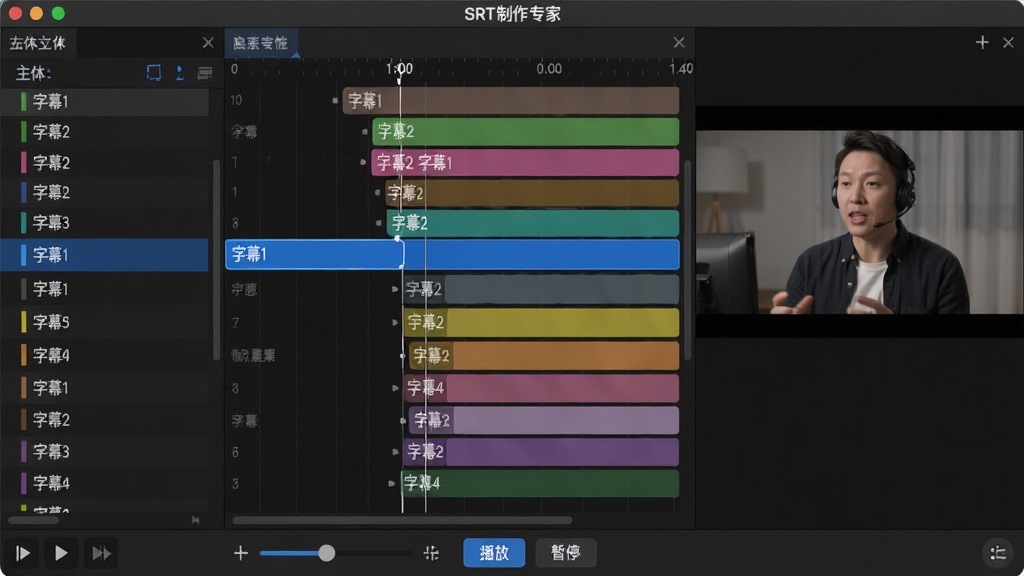1024x576 pixels.
Task: Click the fit-to-view icon right of zoom slider
Action: (x=431, y=553)
